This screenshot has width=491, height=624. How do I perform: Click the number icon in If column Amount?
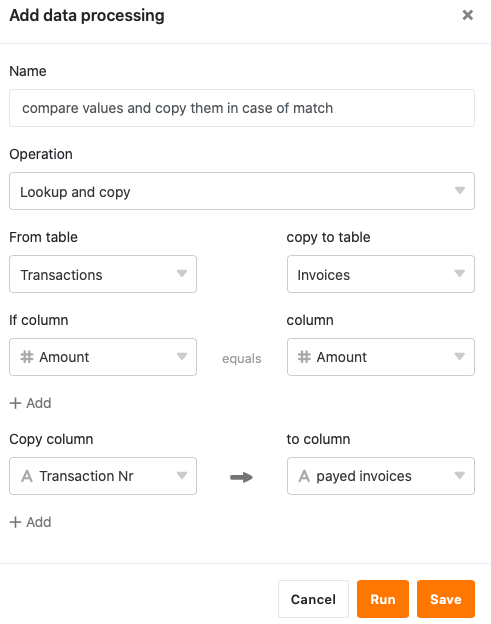click(27, 357)
